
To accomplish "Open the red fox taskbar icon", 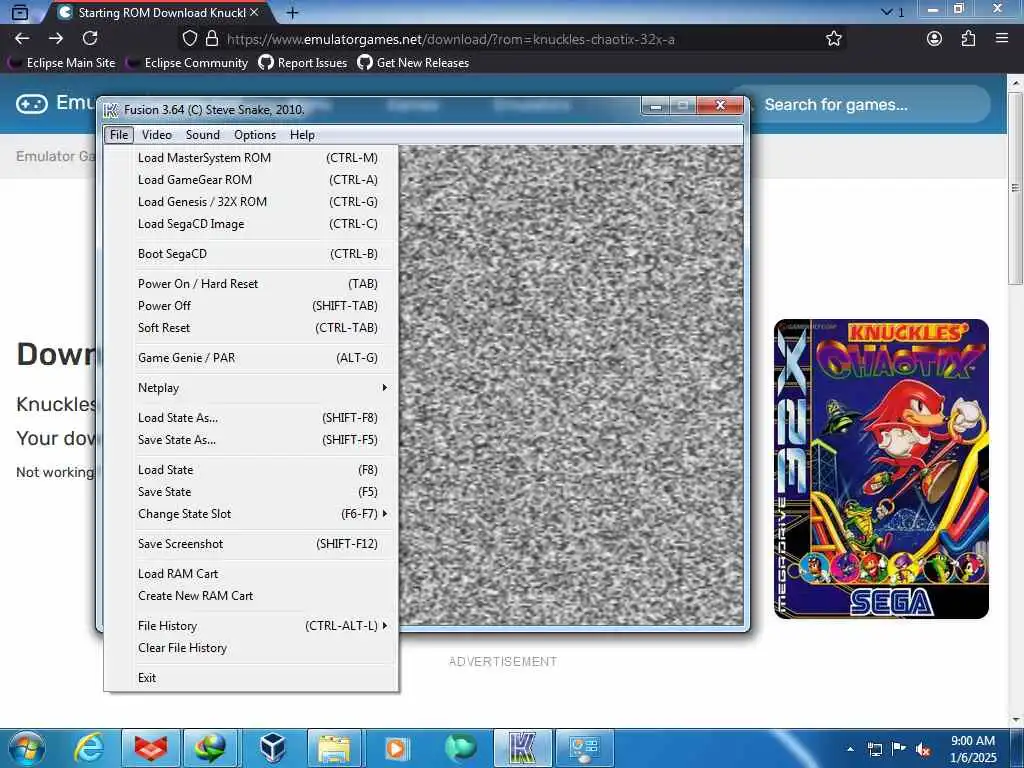I will click(x=151, y=748).
